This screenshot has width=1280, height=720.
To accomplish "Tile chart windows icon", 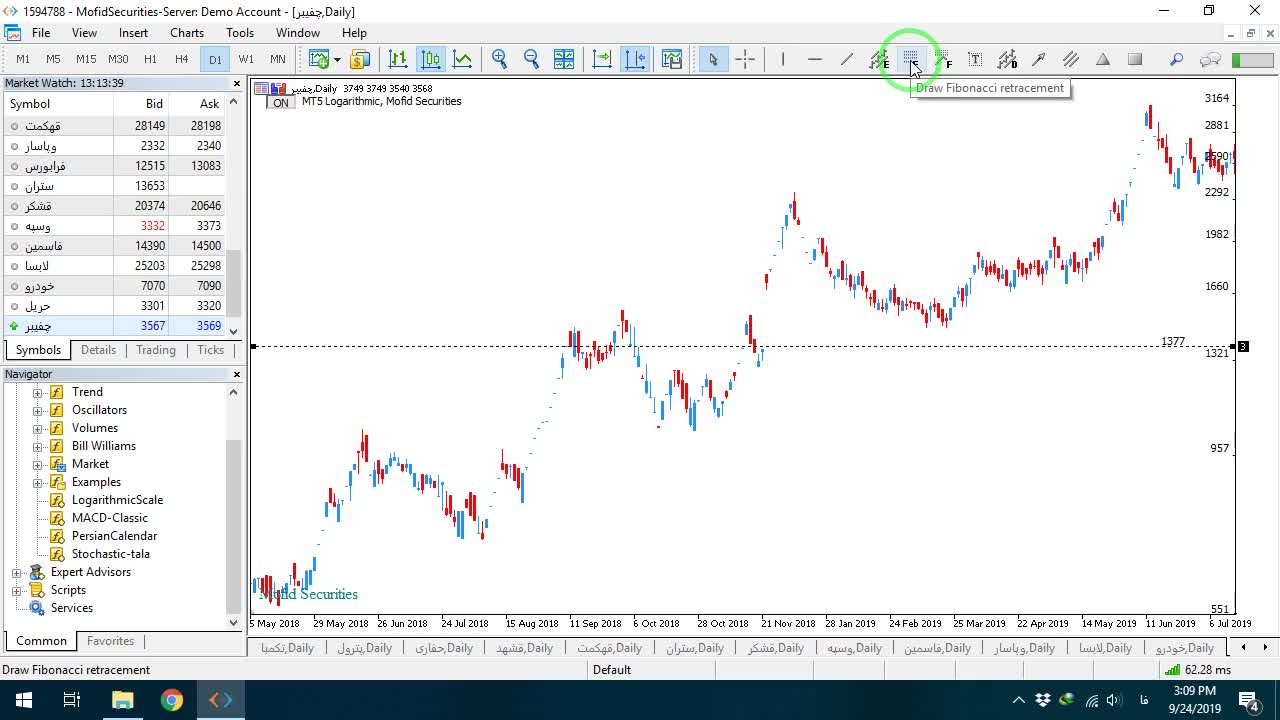I will (564, 59).
